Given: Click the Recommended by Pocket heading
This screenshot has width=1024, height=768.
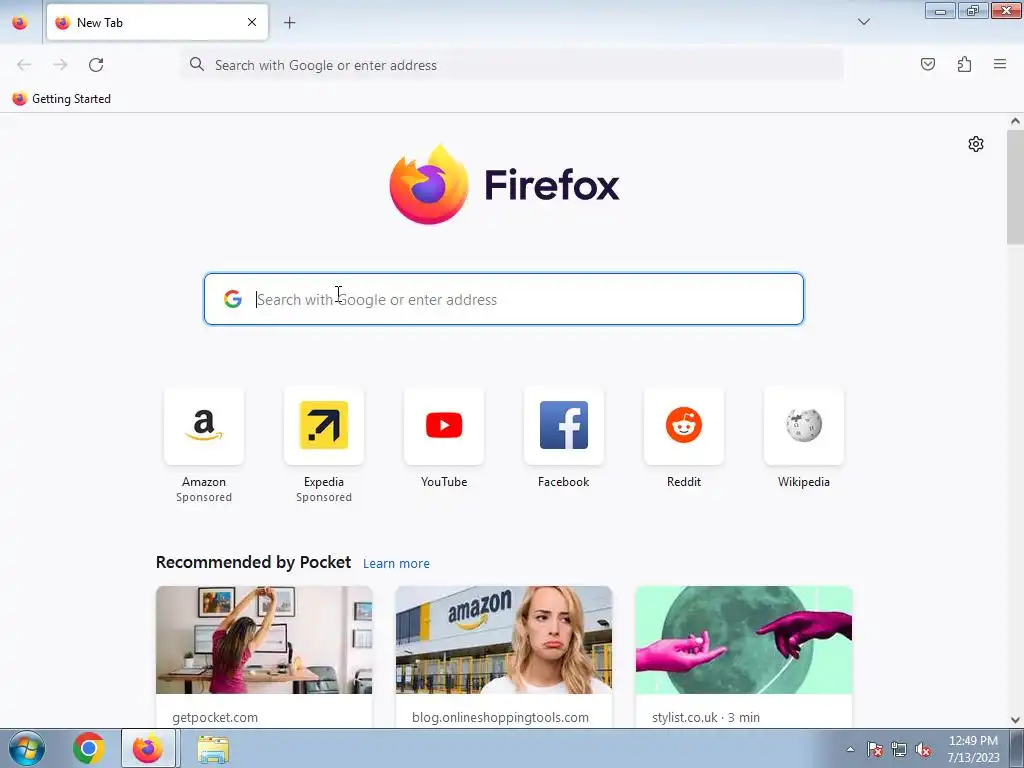Looking at the screenshot, I should 253,562.
